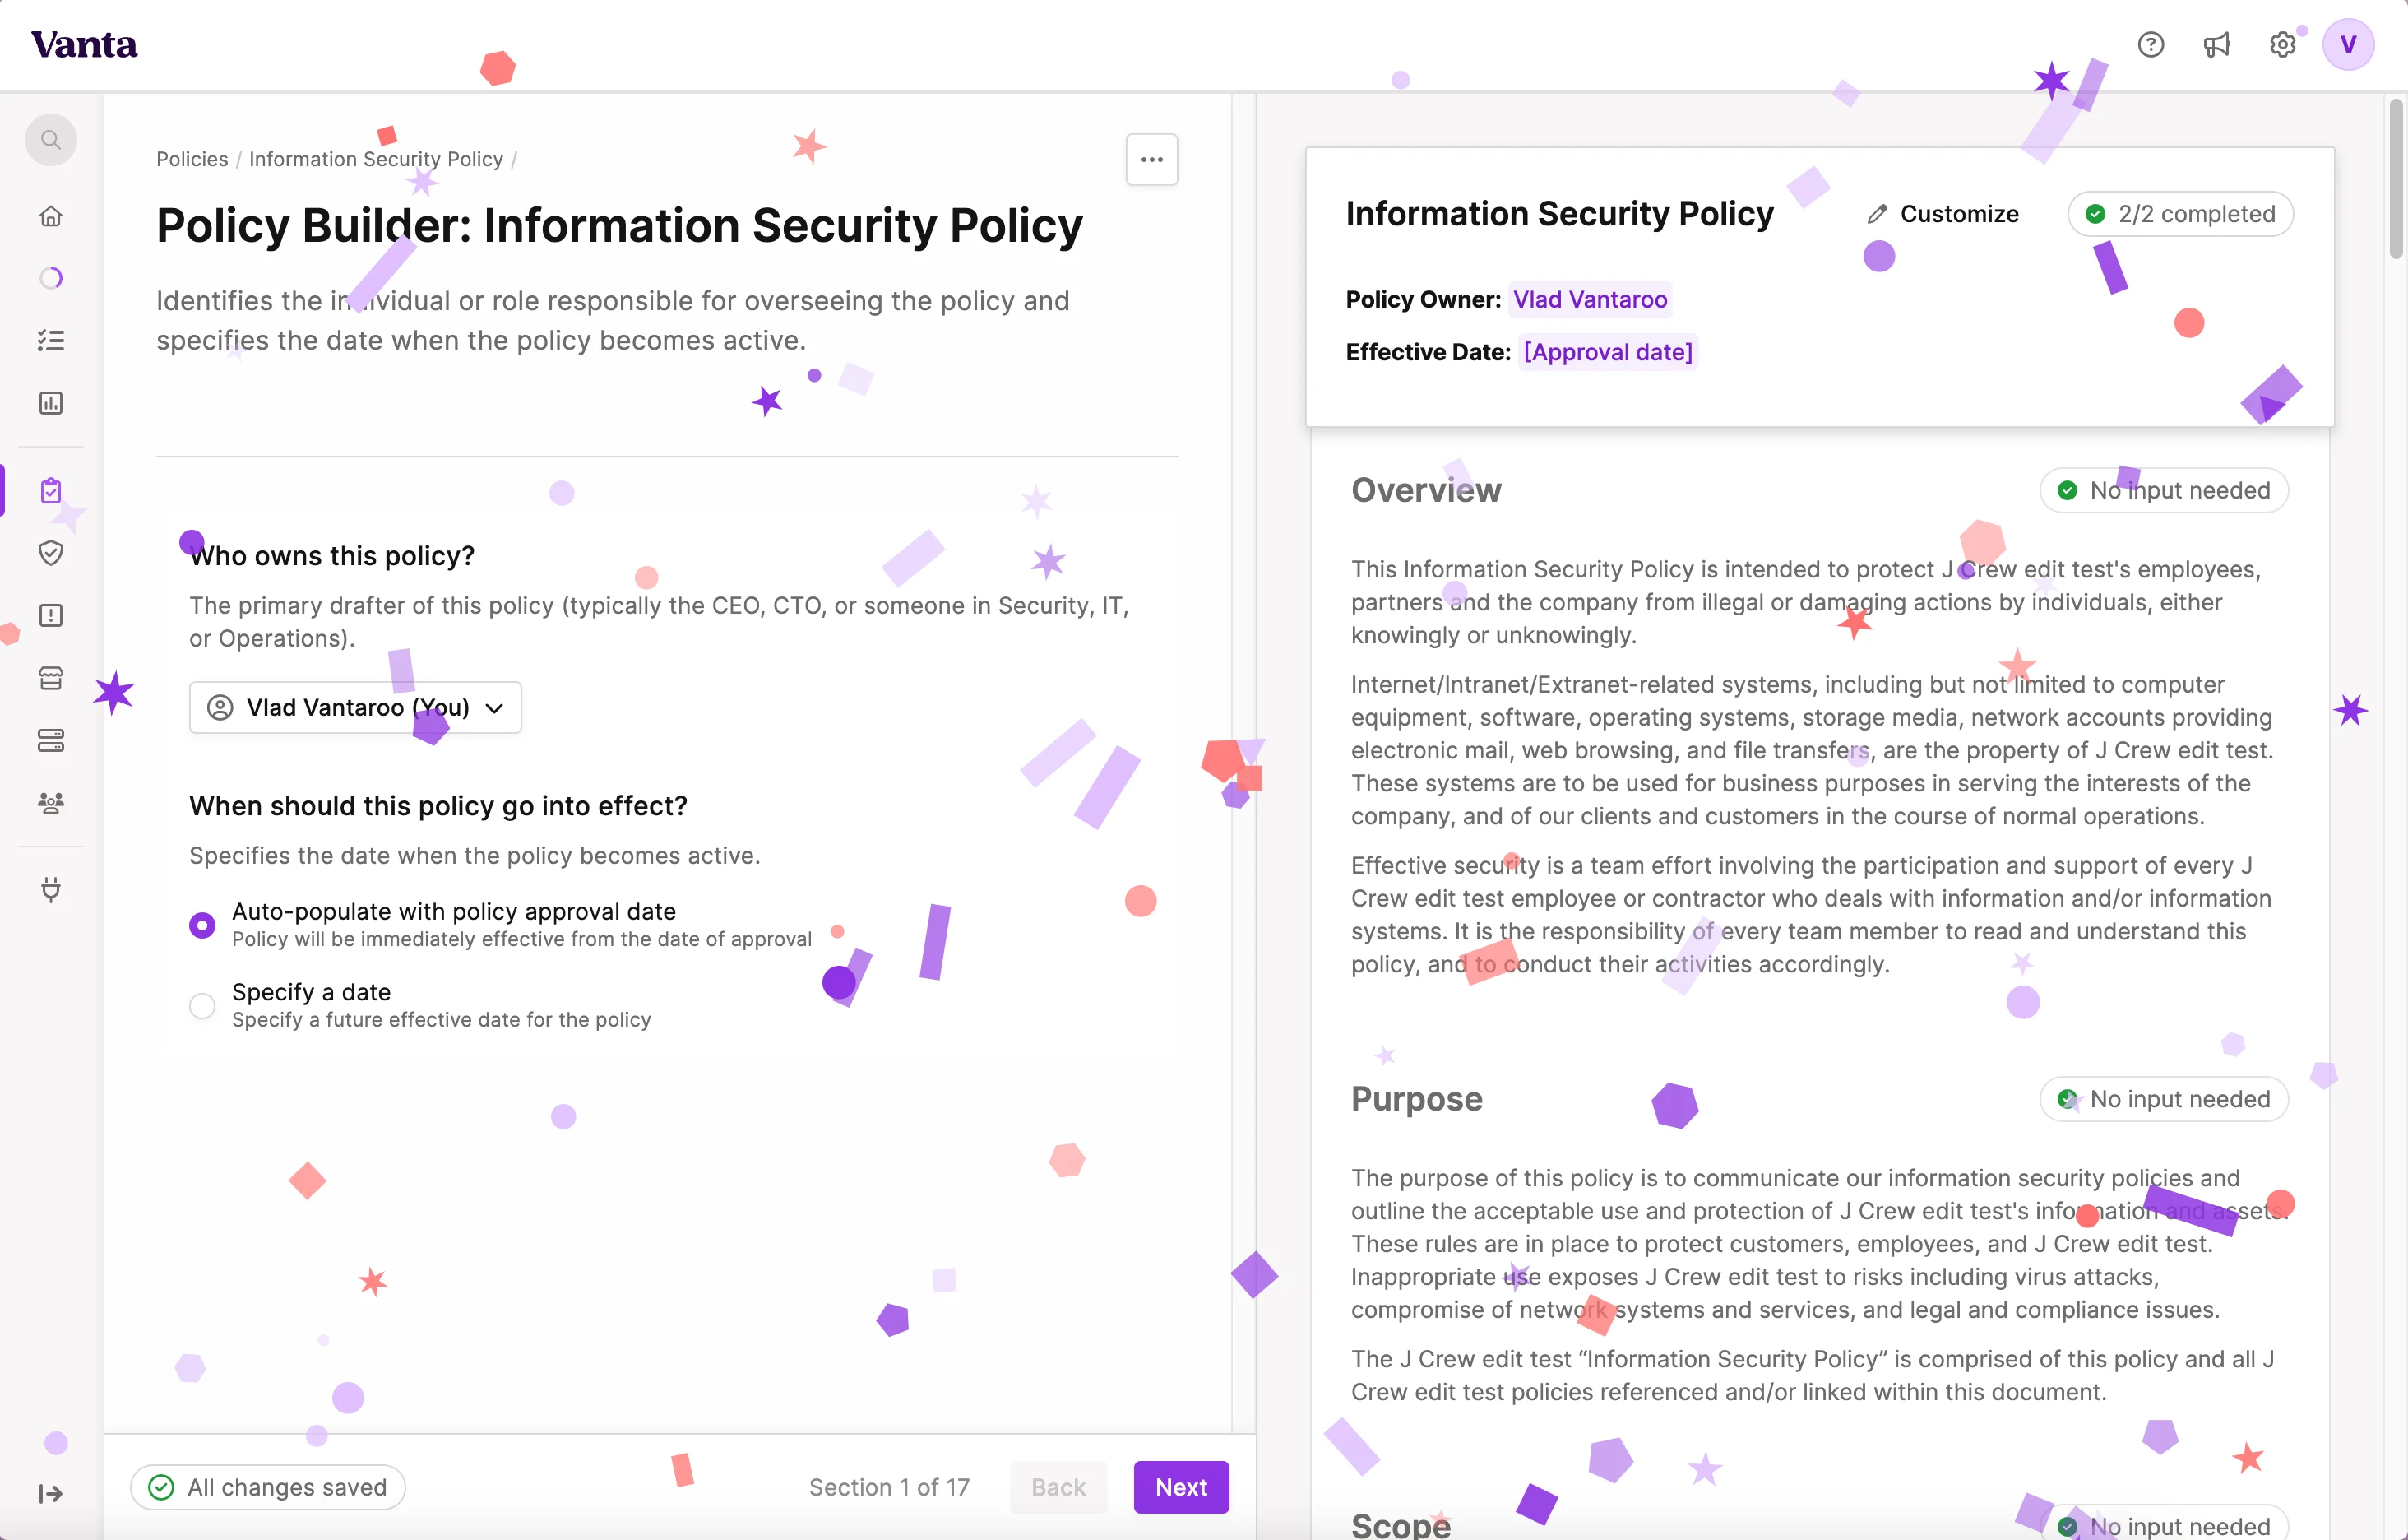Expand sidebar with arrow icon at bottom
The height and width of the screenshot is (1540, 2408).
51,1493
